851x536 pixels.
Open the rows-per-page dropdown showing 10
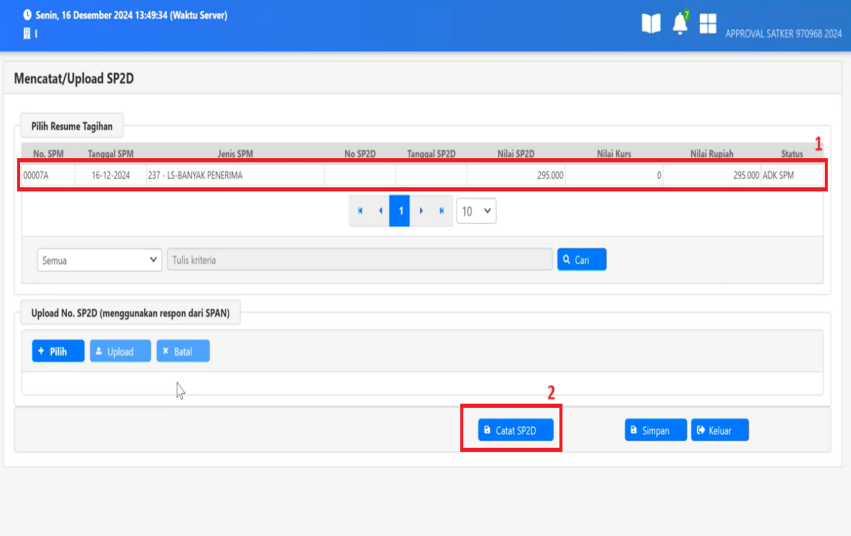coord(476,211)
